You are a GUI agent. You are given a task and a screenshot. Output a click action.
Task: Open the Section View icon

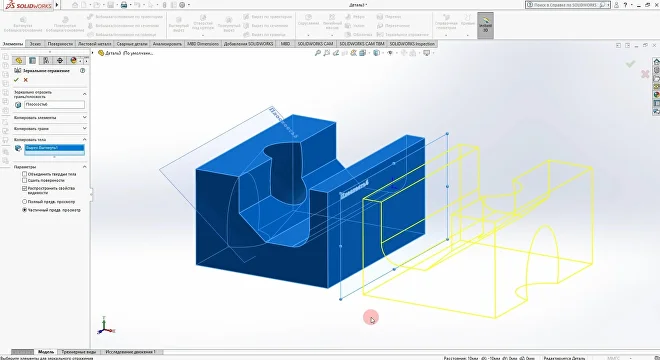[344, 53]
